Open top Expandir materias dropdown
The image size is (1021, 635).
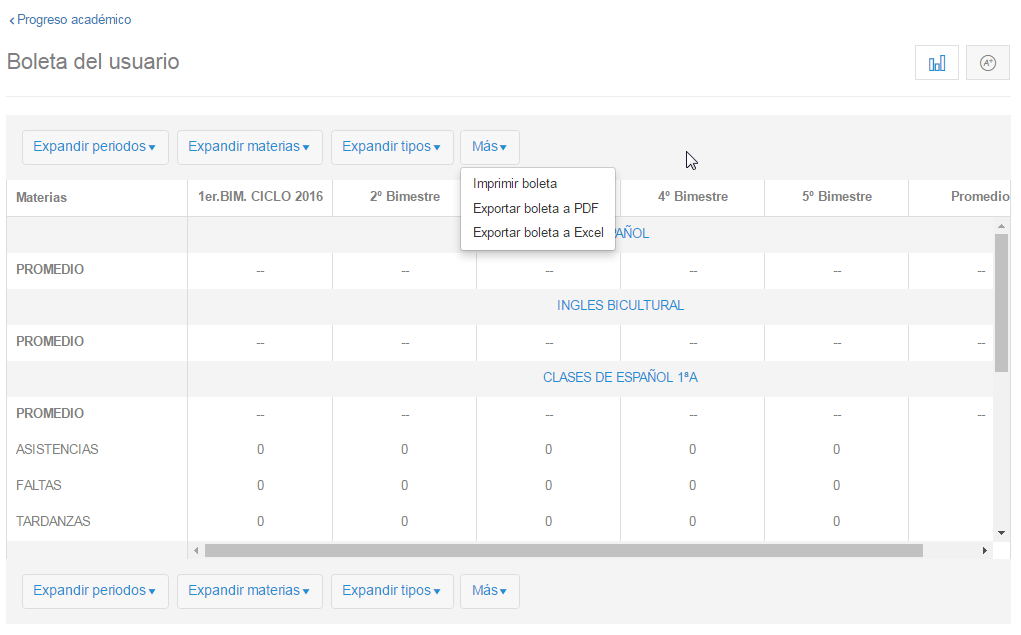(249, 147)
